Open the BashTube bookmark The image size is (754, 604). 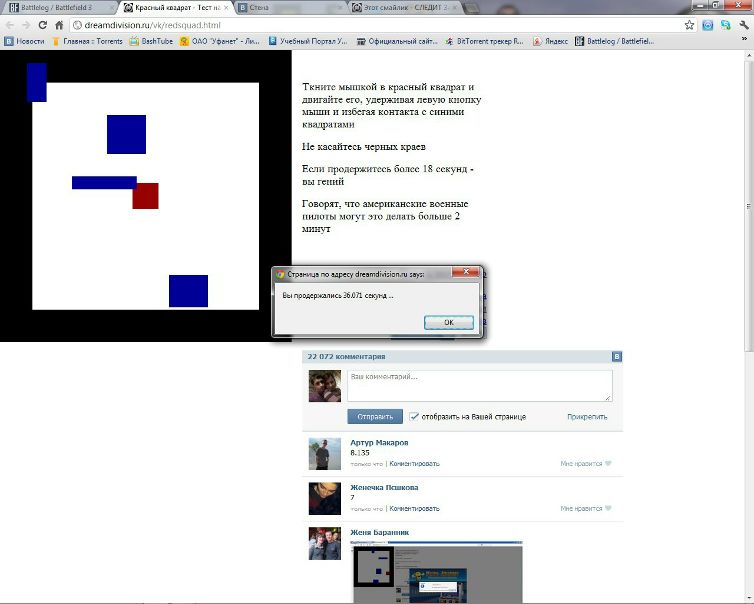point(154,42)
